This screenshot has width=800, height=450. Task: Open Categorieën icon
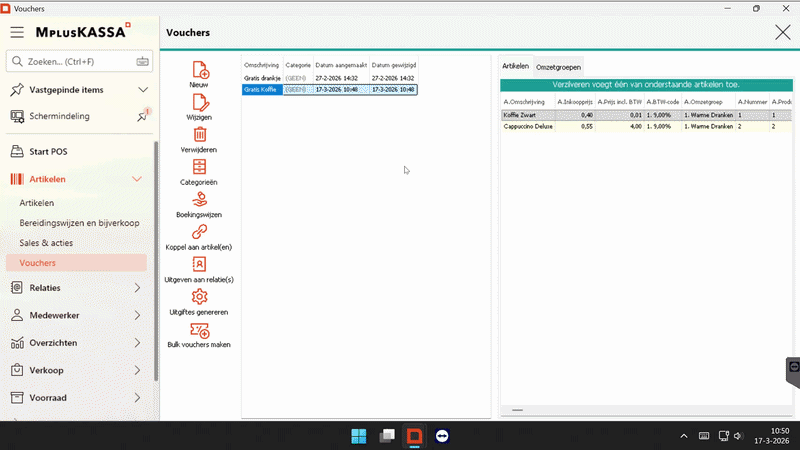coord(199,167)
